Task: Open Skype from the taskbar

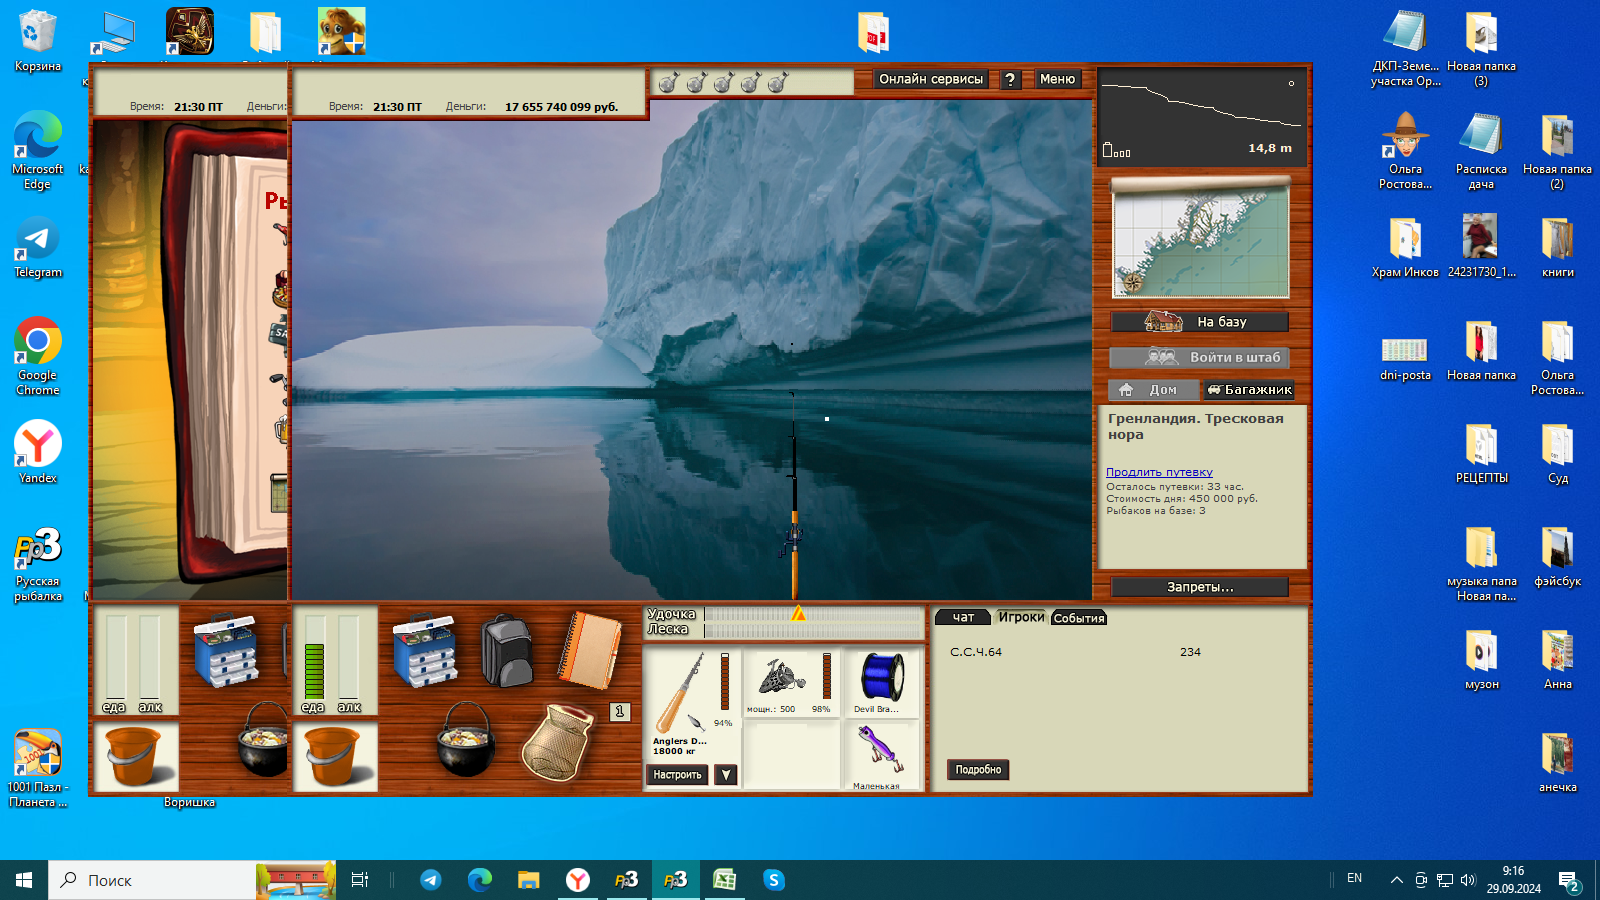Action: [x=773, y=880]
